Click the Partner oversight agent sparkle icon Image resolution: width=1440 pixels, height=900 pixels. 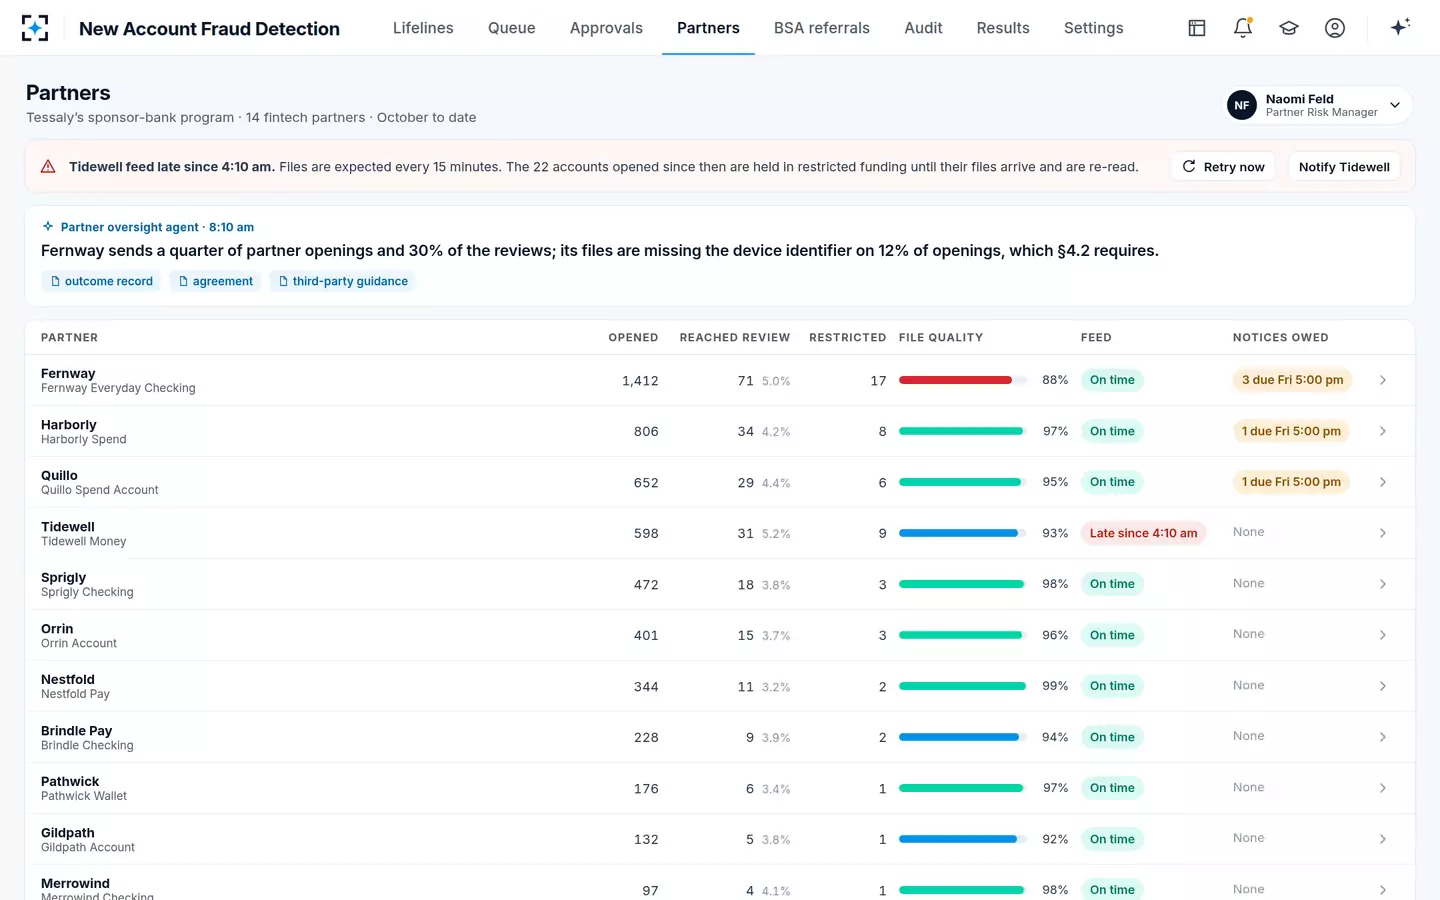click(48, 227)
